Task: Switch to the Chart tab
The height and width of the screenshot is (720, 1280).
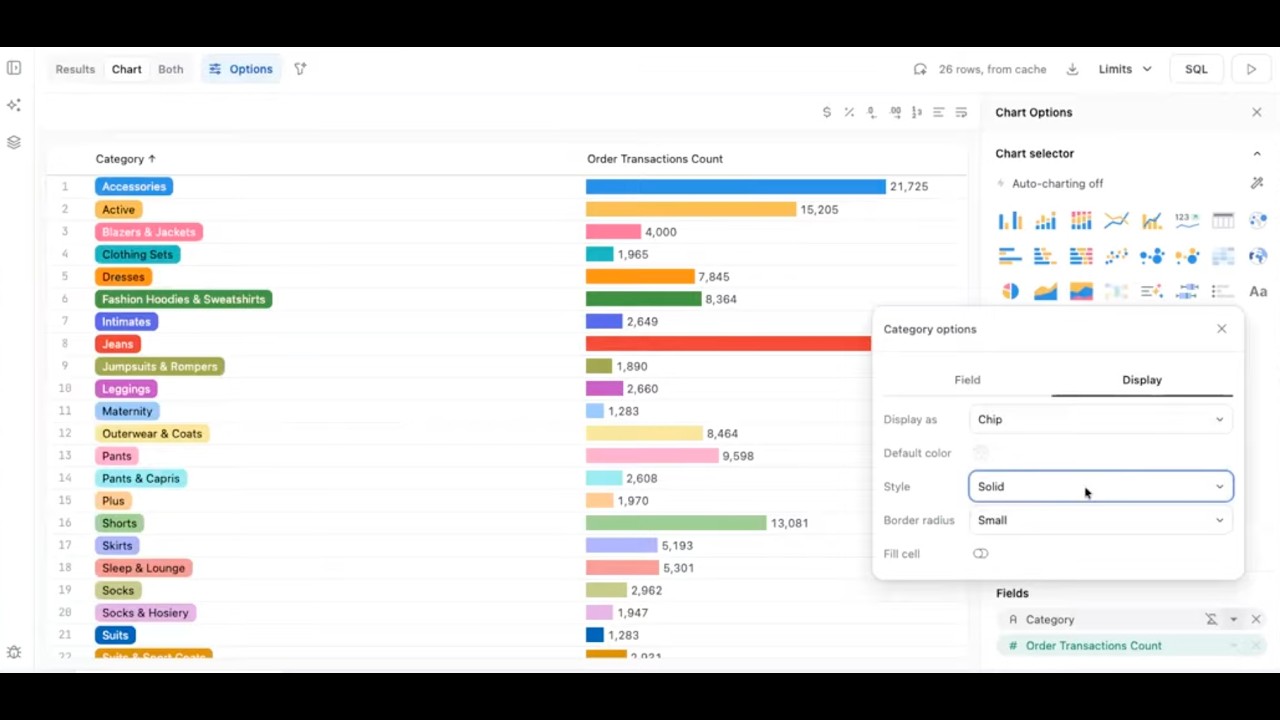Action: tap(126, 69)
